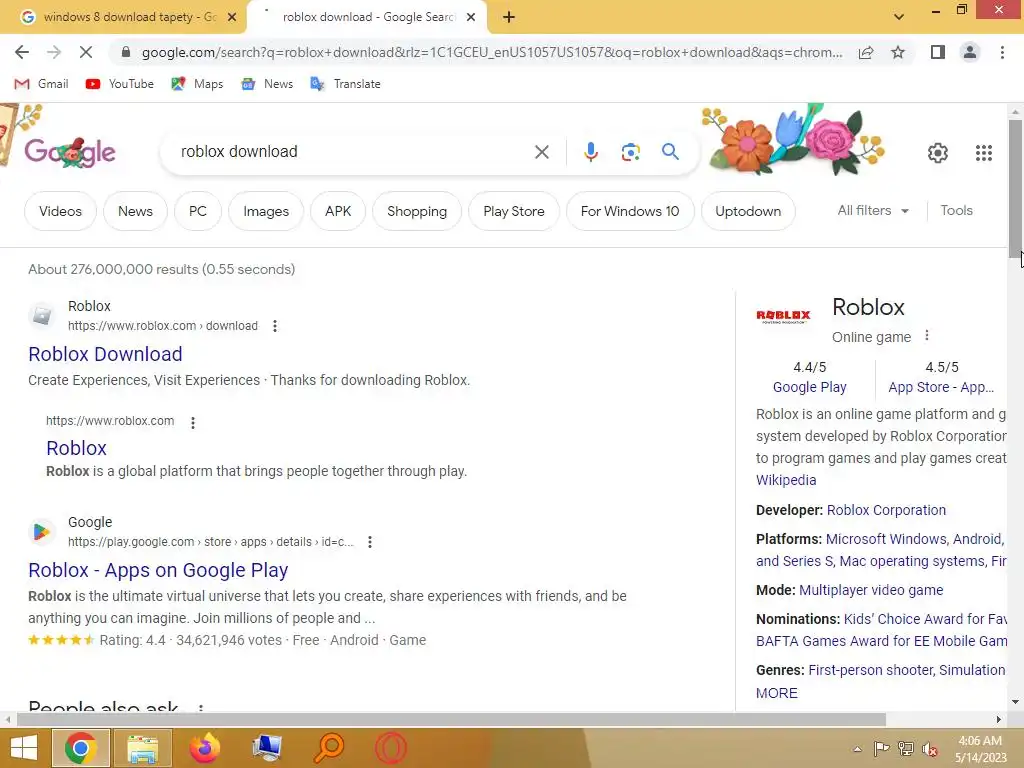Open the Chrome profile avatar
Viewport: 1024px width, 768px height.
[970, 52]
